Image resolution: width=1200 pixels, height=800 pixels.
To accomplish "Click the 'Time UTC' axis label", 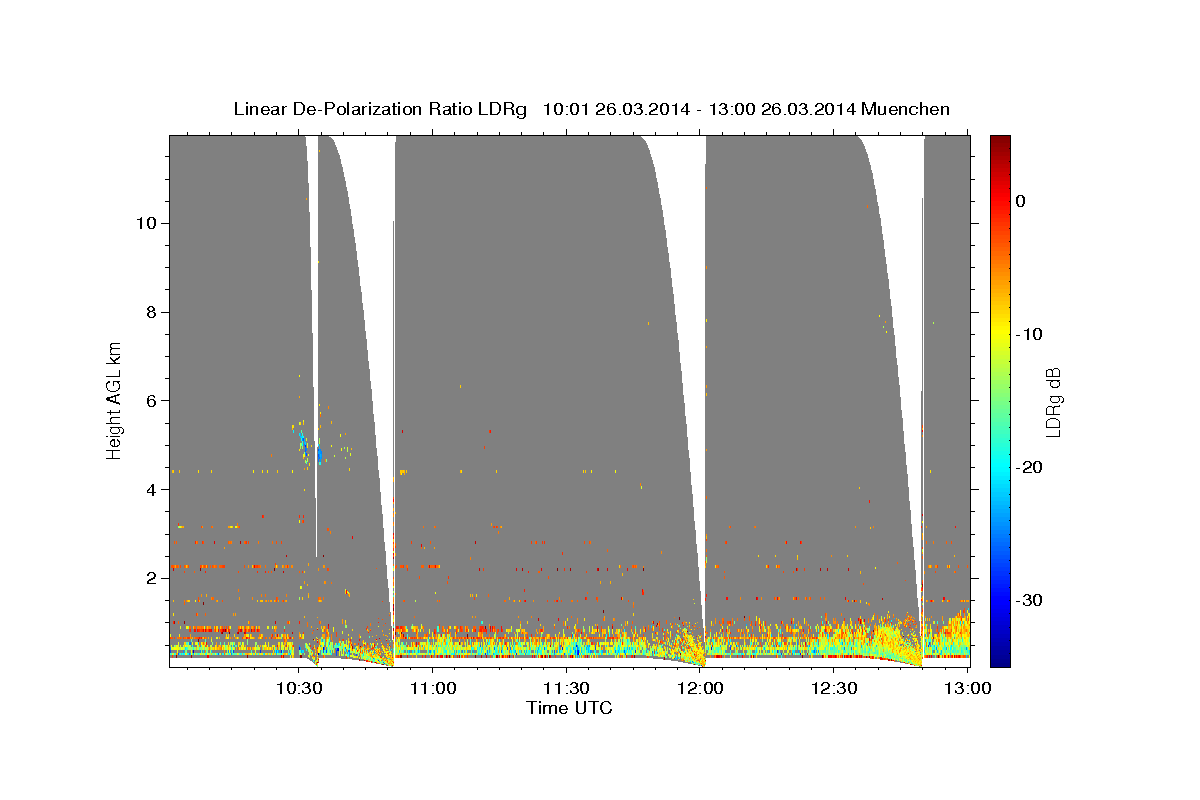I will [x=569, y=708].
